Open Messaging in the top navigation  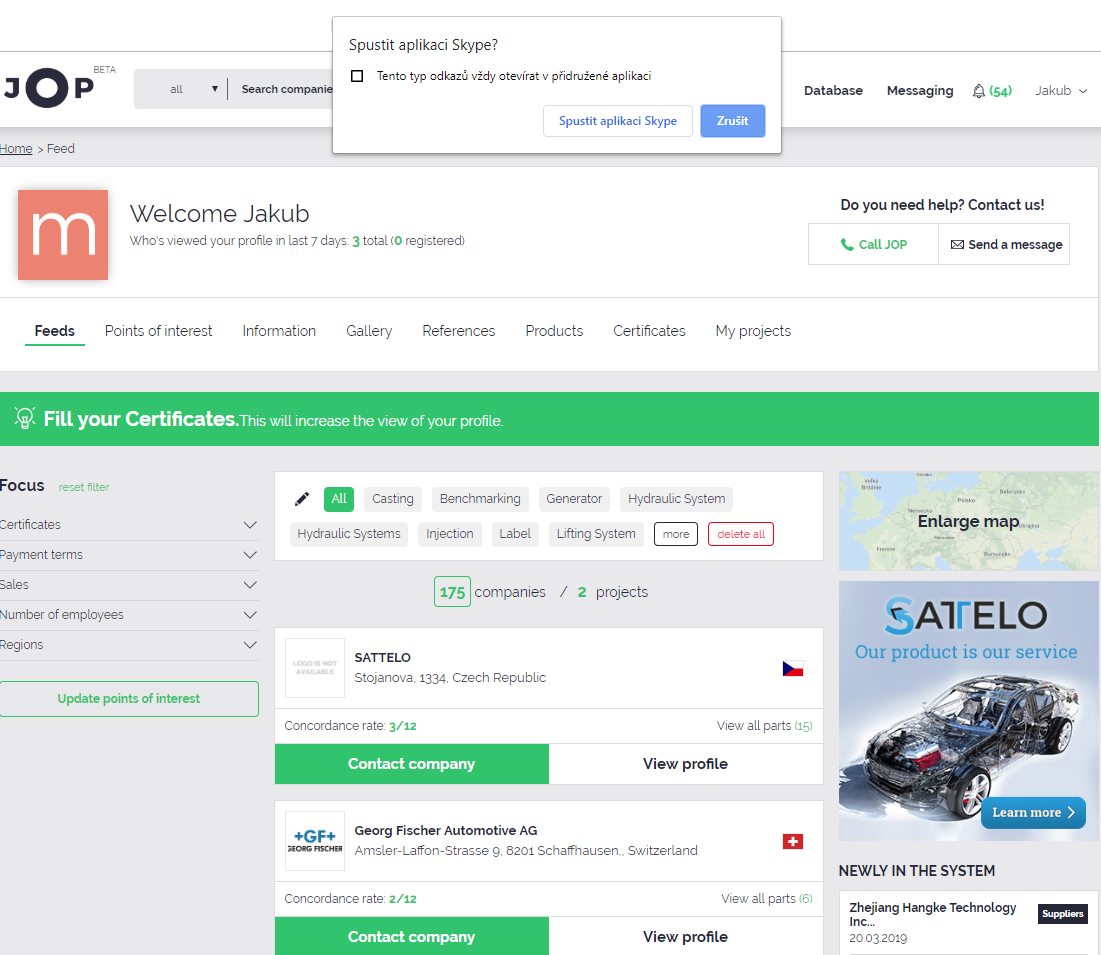(920, 91)
